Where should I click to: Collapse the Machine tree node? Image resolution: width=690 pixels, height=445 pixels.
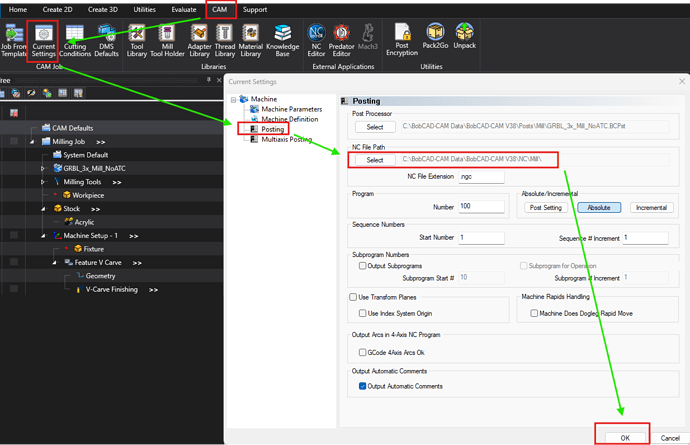(233, 100)
